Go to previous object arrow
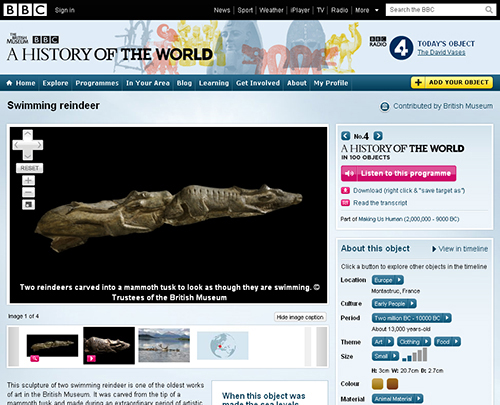 pyautogui.click(x=346, y=136)
